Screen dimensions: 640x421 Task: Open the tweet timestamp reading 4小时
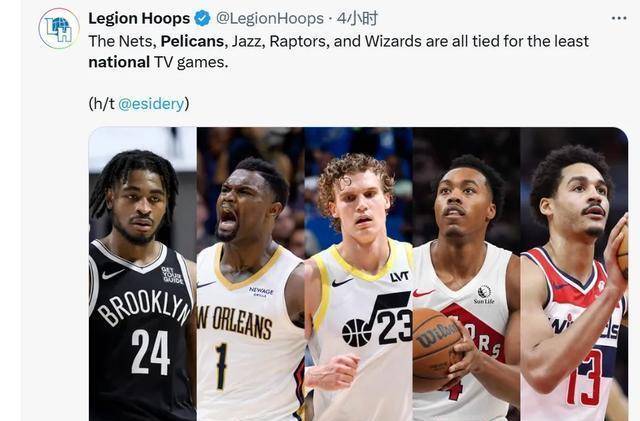tap(357, 18)
